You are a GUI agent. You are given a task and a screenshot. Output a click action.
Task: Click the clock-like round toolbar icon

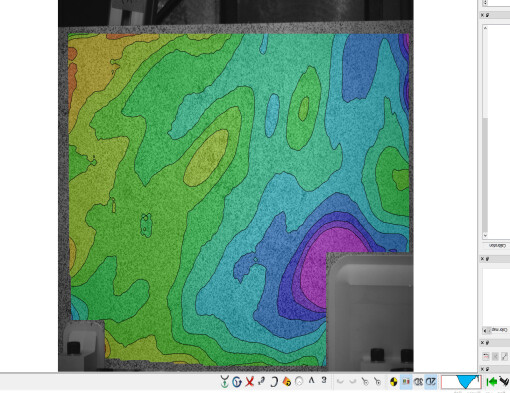[299, 382]
